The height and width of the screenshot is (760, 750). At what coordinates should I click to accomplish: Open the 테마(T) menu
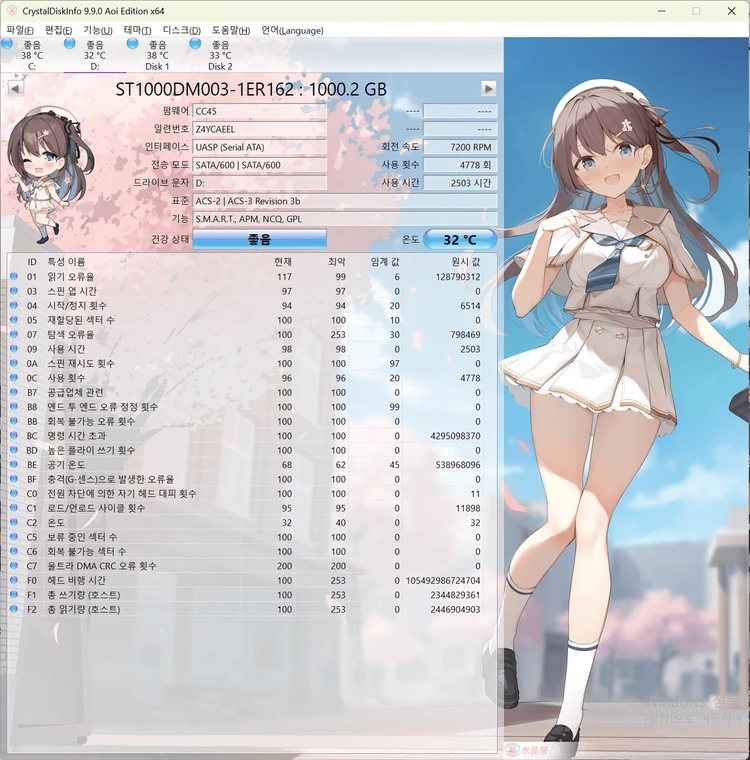[x=137, y=31]
